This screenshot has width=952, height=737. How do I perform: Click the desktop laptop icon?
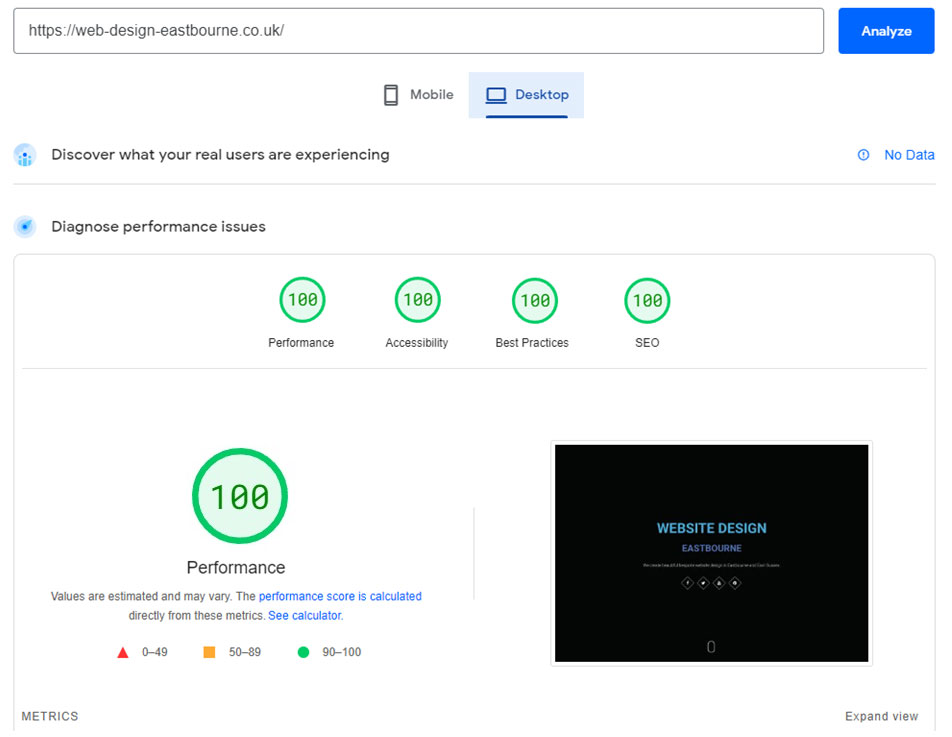(x=496, y=95)
